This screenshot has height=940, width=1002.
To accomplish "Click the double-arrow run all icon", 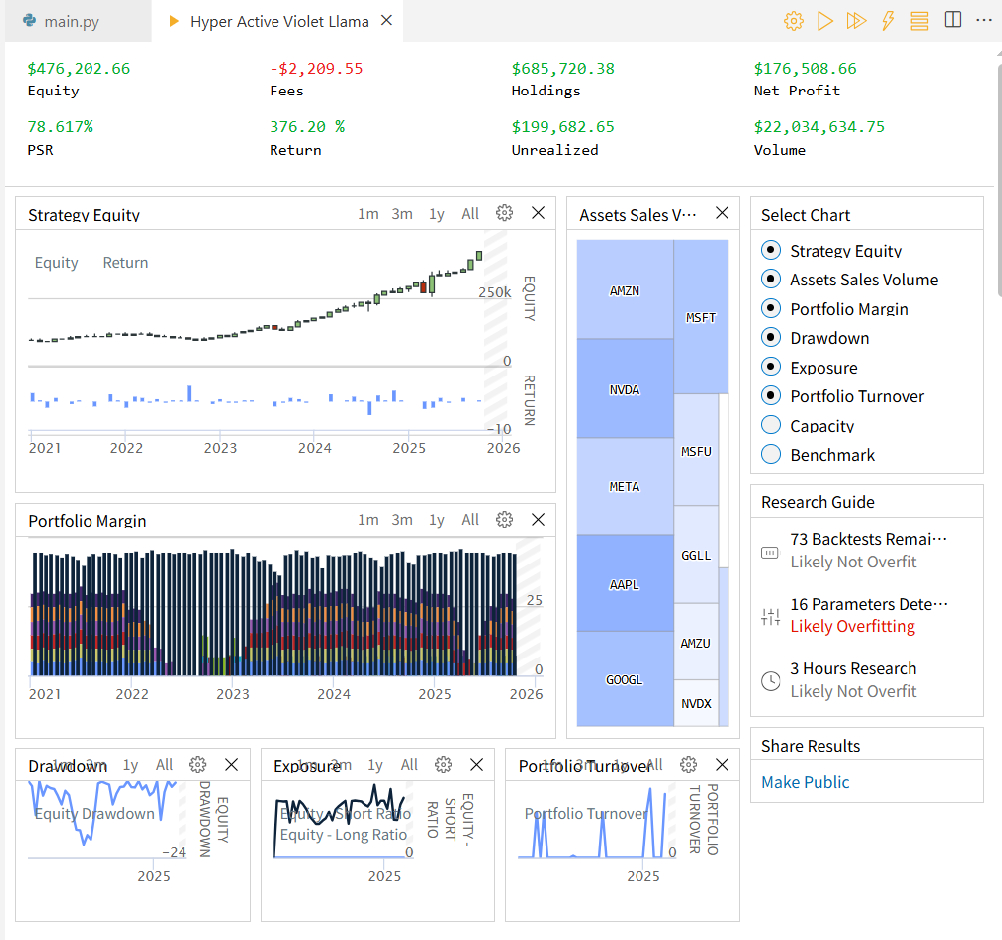I will tap(856, 21).
